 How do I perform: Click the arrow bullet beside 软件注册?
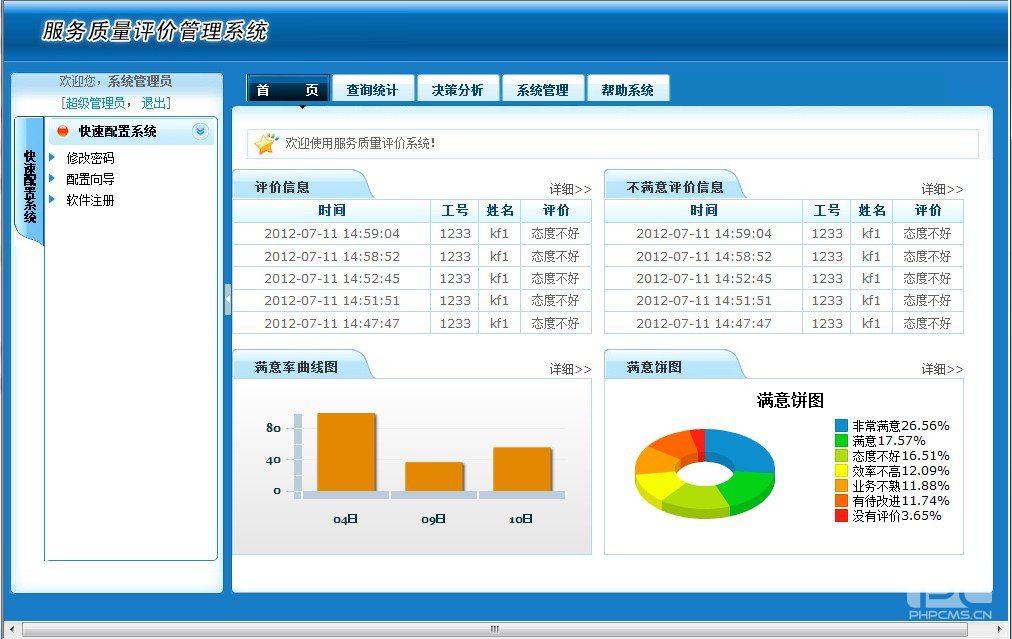(x=53, y=200)
